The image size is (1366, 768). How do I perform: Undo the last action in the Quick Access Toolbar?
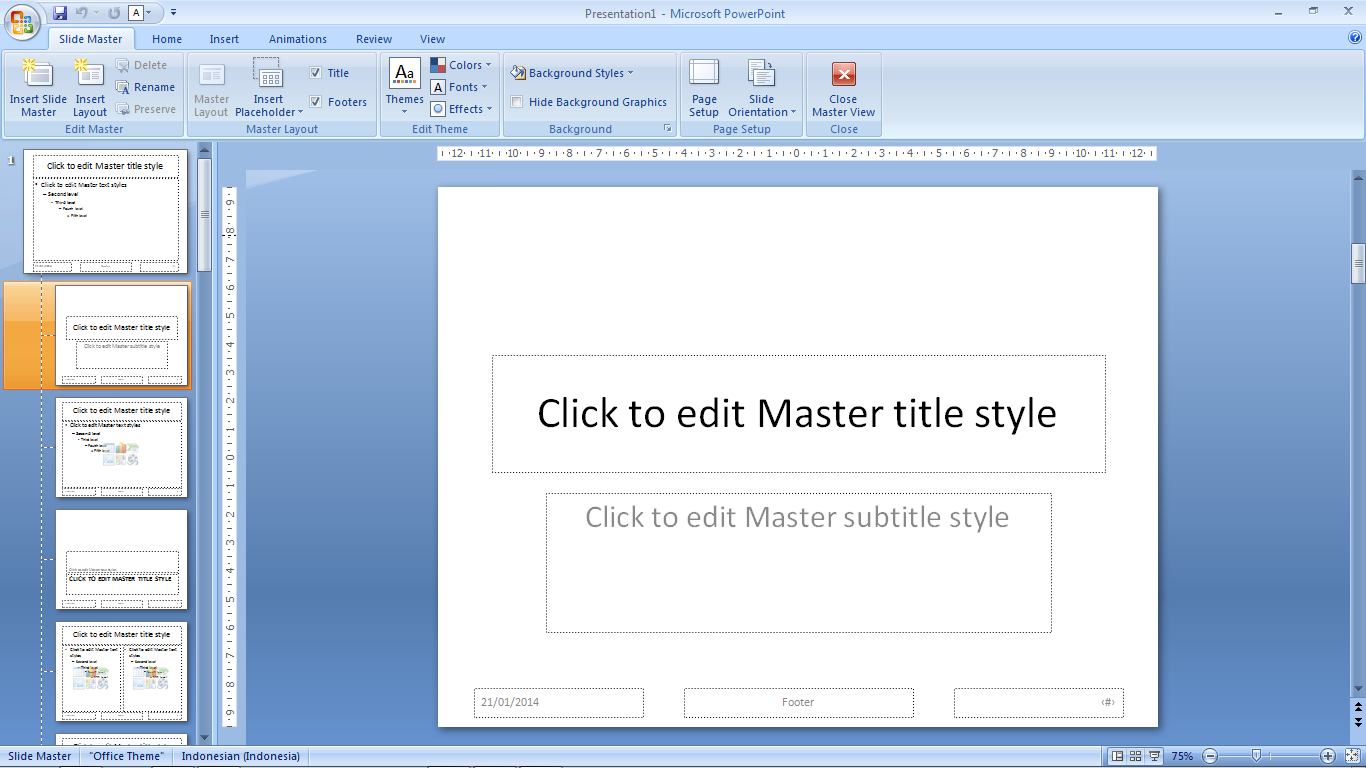click(x=82, y=13)
